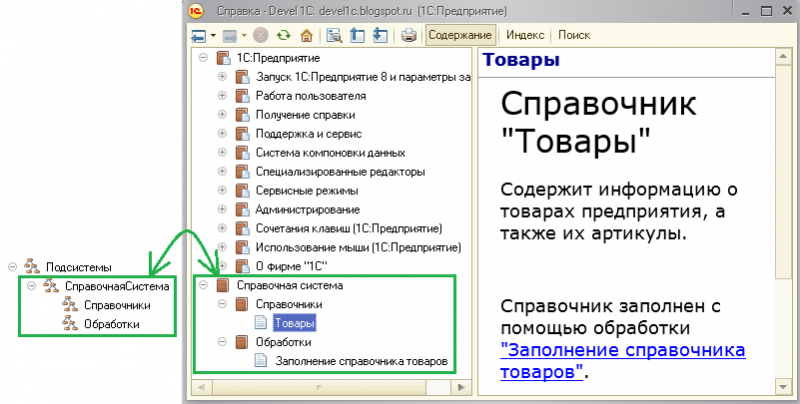Screen dimensions: 800x404
Task: Click the contents tree scroll-right arrow
Action: (462, 387)
